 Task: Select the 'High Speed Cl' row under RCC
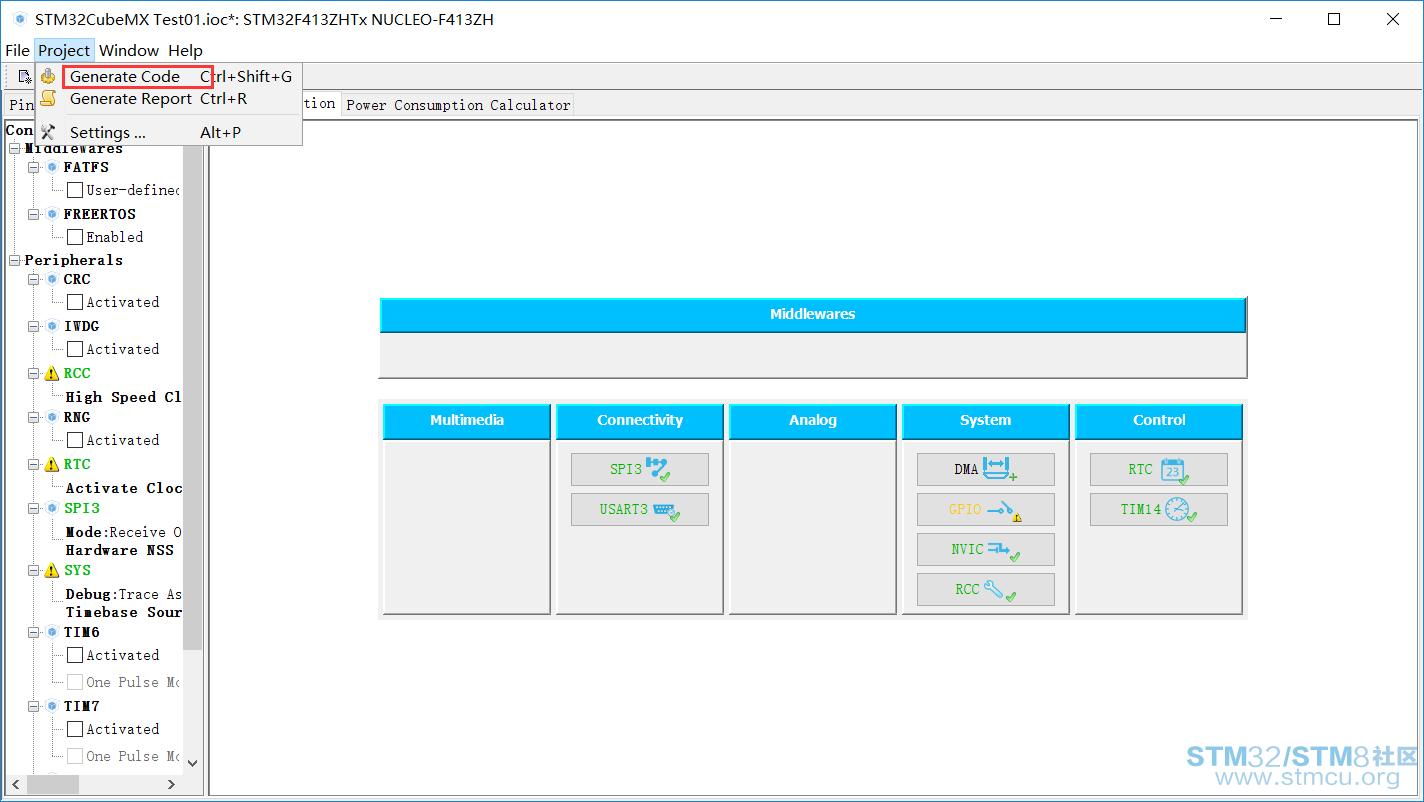[124, 397]
